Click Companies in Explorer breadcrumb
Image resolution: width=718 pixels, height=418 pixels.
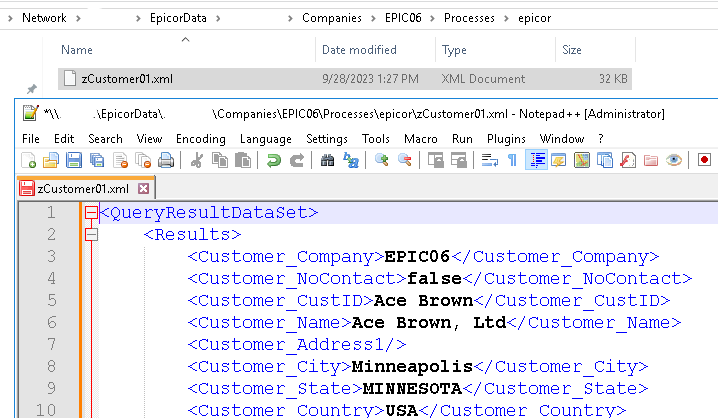pos(332,18)
